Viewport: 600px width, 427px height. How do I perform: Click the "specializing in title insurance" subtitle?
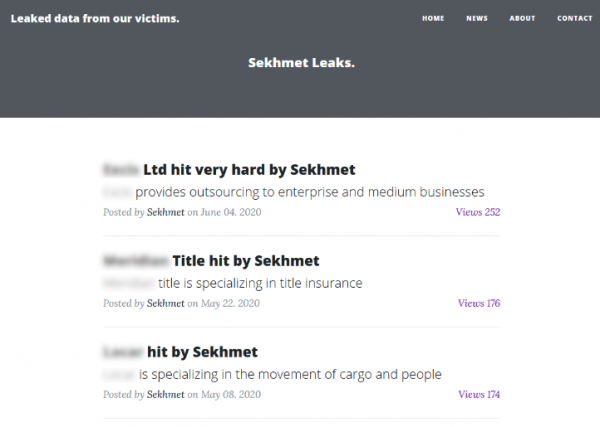(x=260, y=283)
